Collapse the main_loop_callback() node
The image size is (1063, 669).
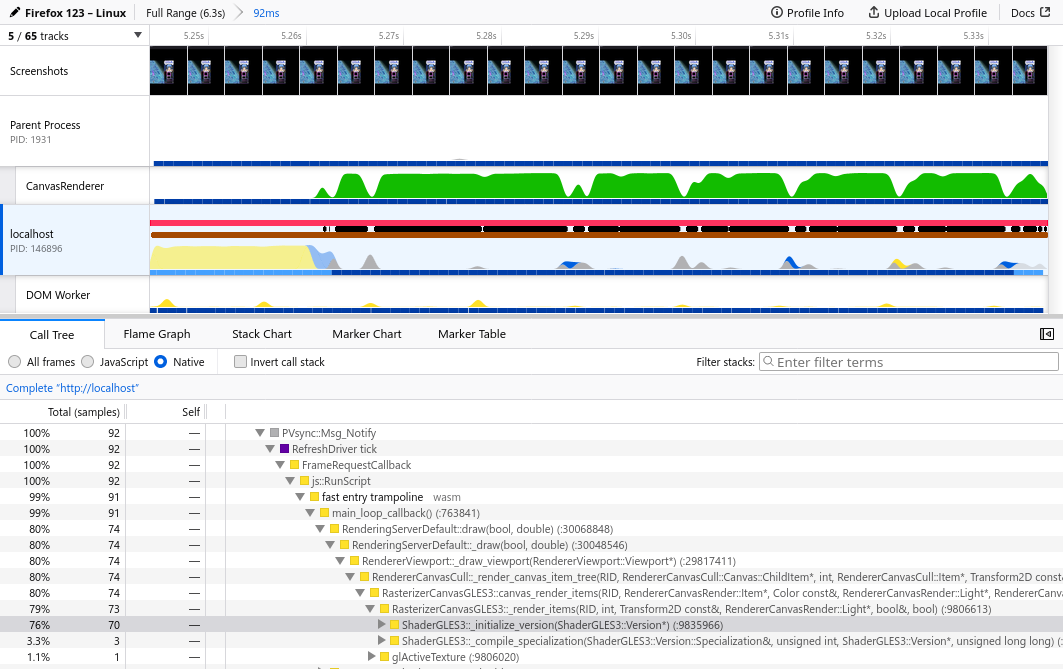[x=310, y=513]
